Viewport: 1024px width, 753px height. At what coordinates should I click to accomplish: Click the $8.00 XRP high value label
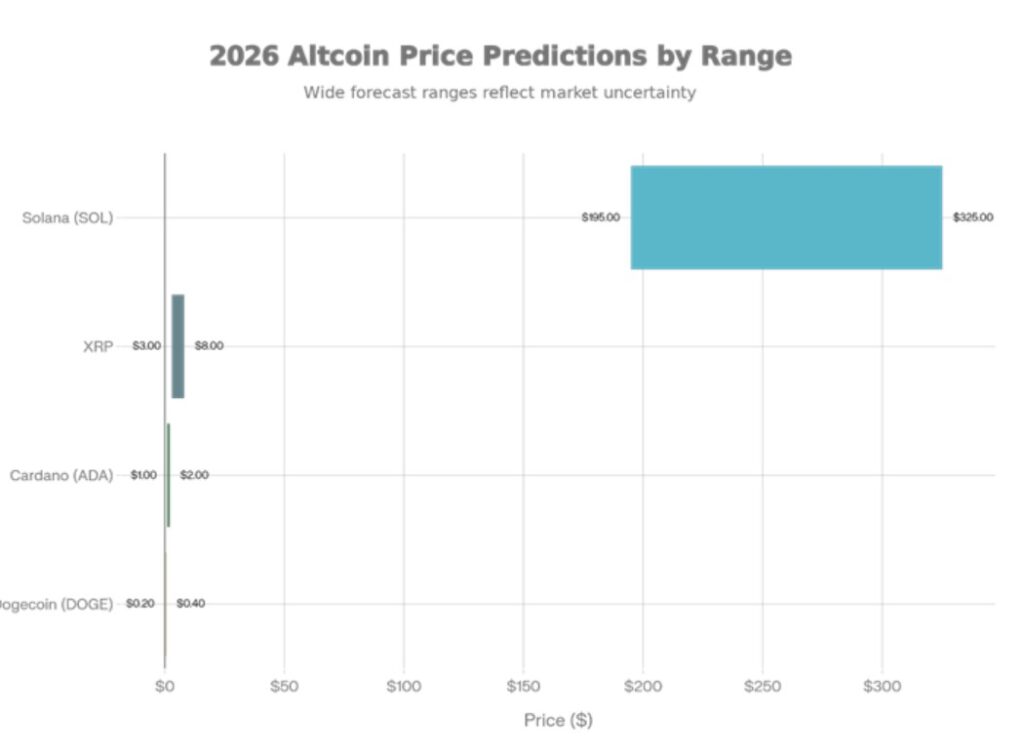point(209,346)
